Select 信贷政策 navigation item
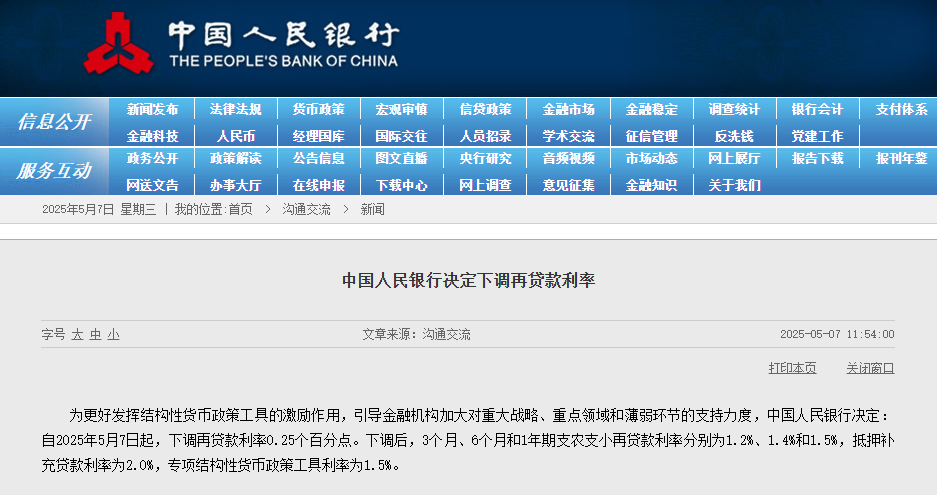 point(485,109)
